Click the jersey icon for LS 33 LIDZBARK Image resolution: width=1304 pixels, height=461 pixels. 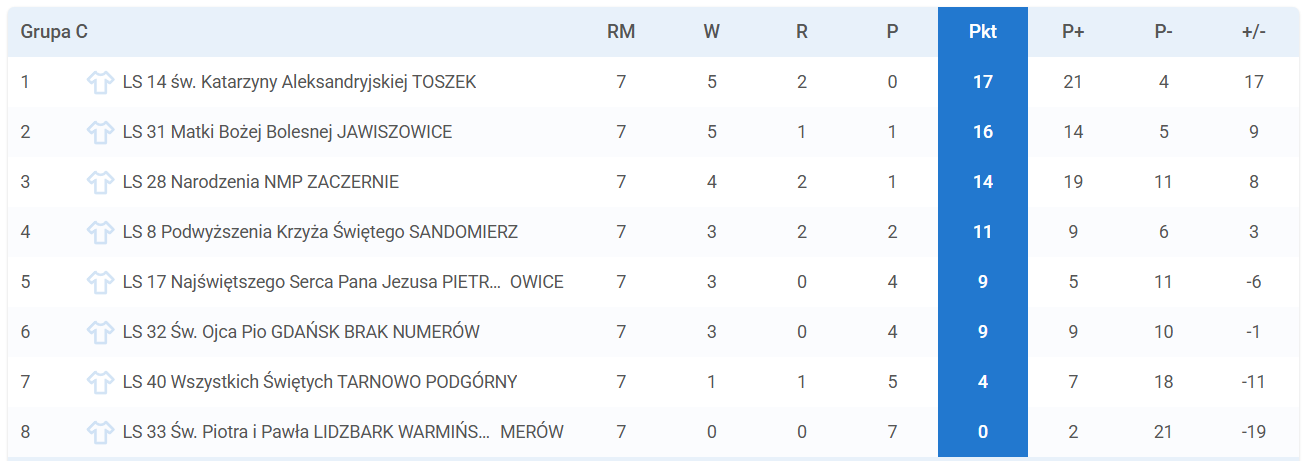[x=100, y=432]
